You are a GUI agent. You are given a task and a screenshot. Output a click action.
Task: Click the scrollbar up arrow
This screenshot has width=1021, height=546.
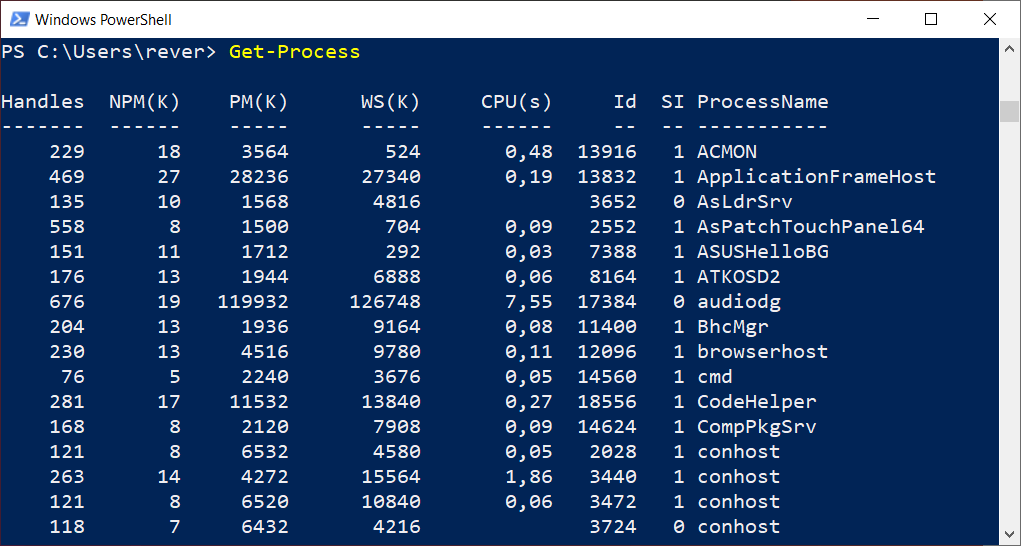click(x=1009, y=48)
